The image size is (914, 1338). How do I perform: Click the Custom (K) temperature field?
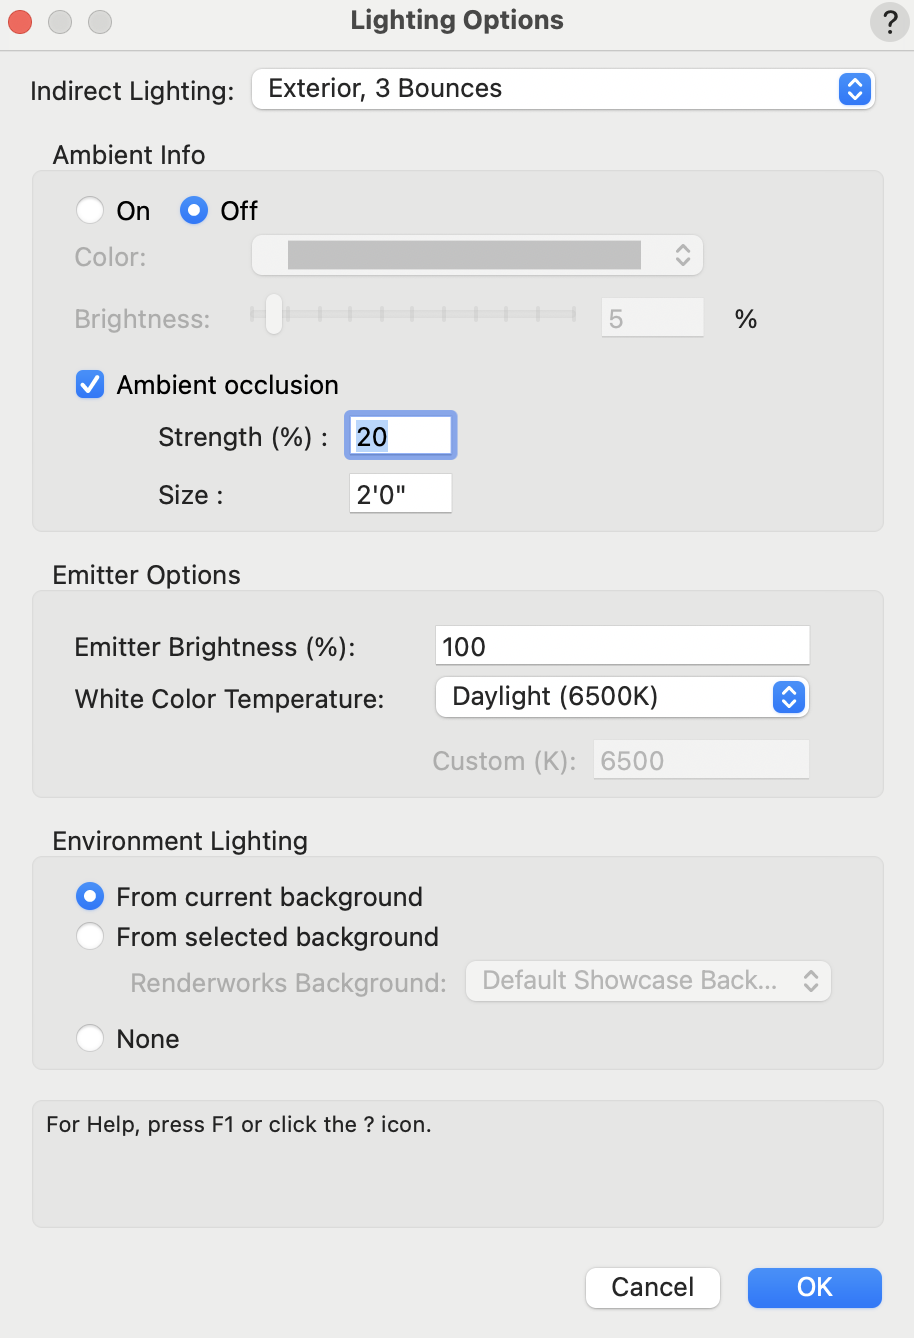point(700,760)
